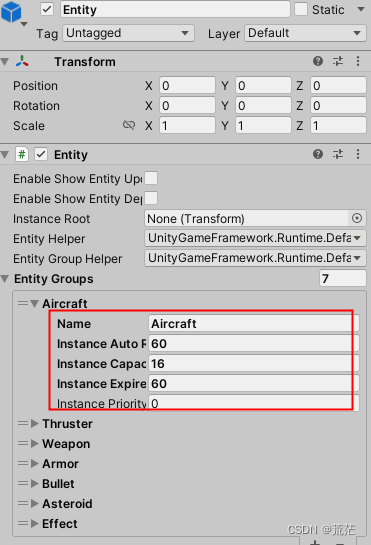
Task: Click the Aircraft Name text field
Action: [253, 324]
